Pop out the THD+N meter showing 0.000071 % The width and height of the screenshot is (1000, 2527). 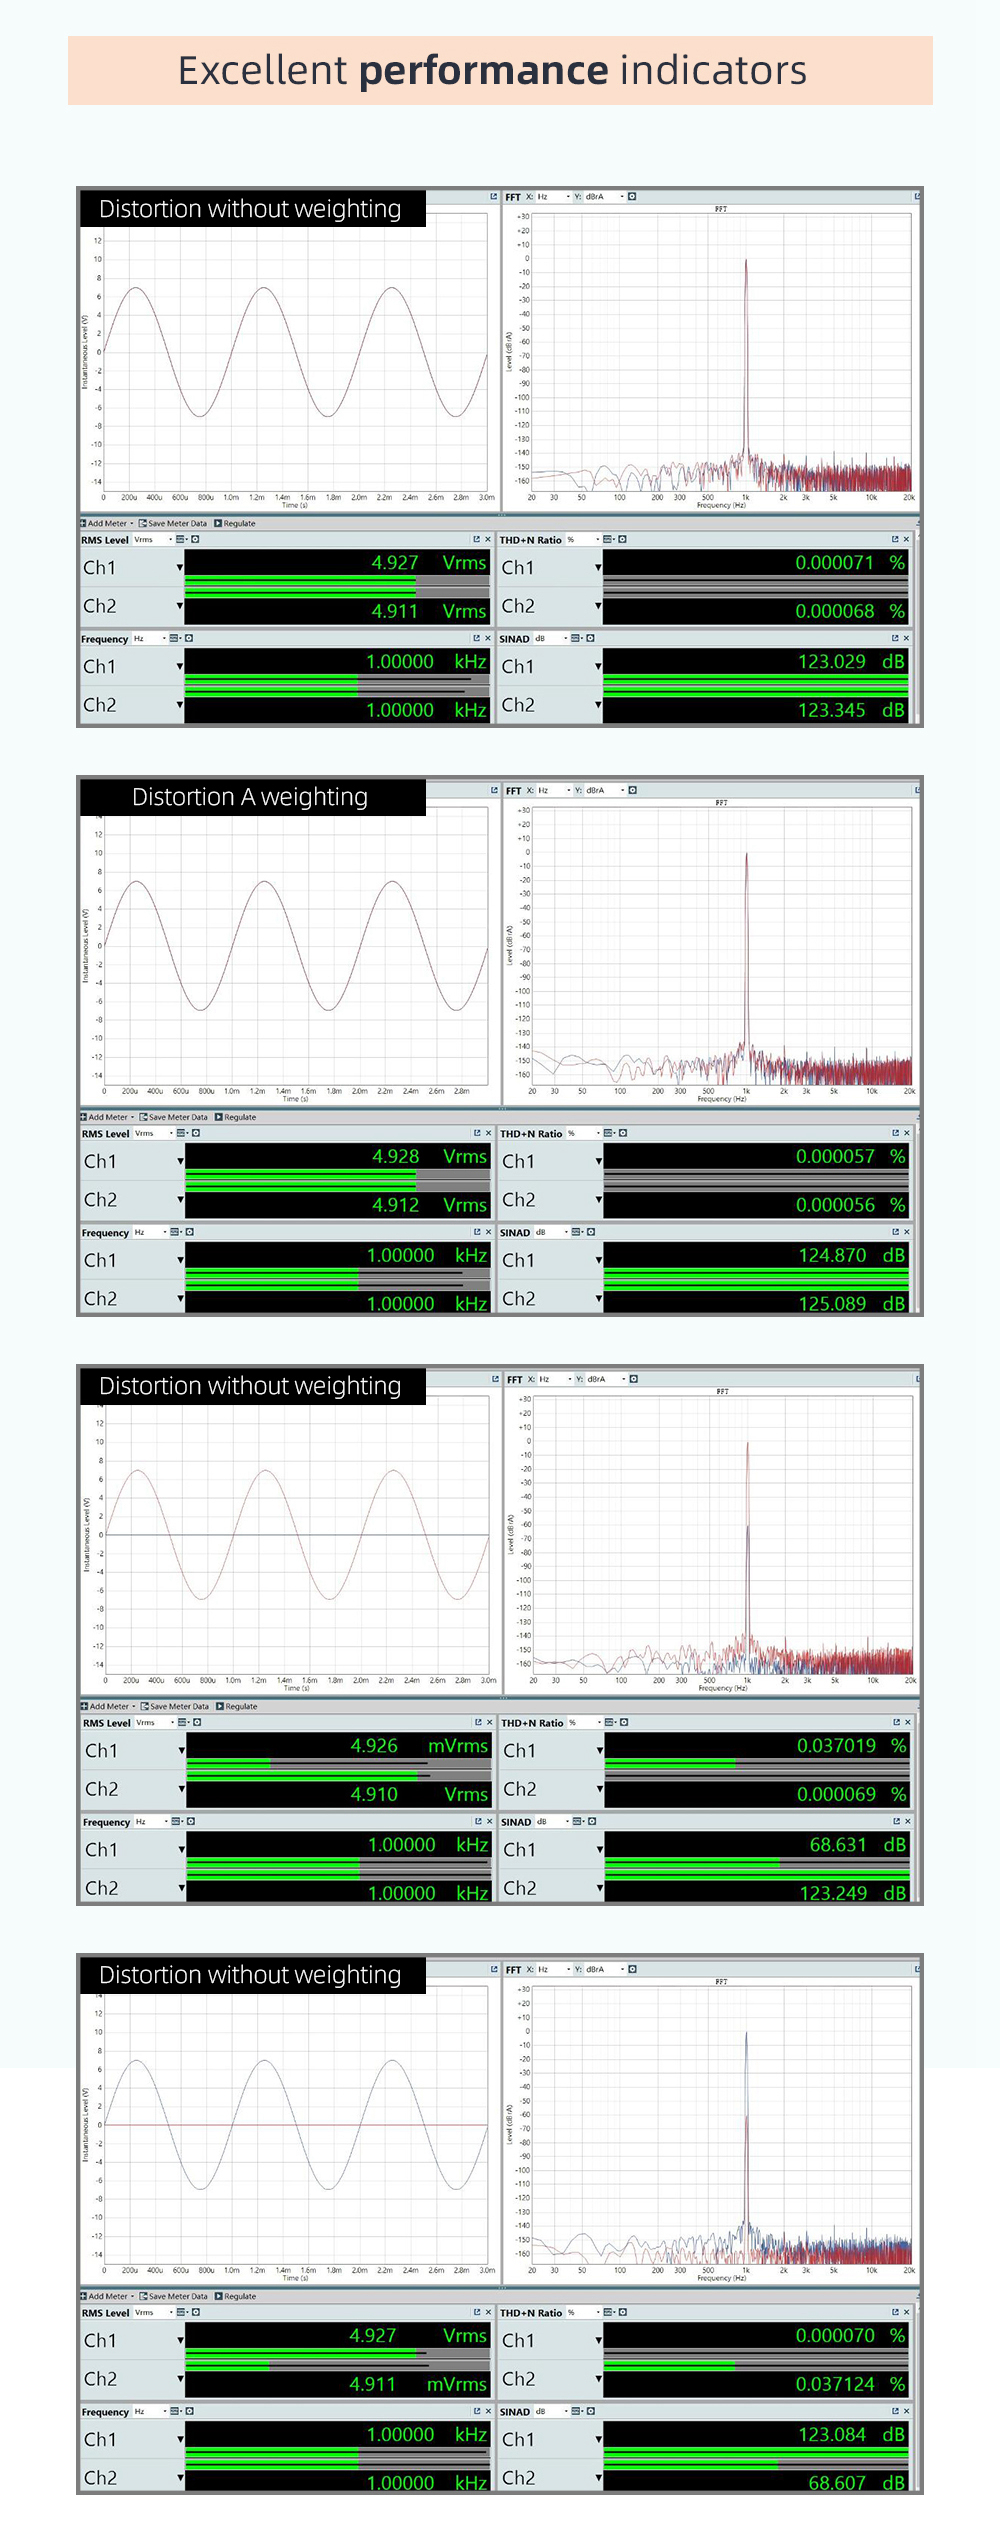coord(895,539)
